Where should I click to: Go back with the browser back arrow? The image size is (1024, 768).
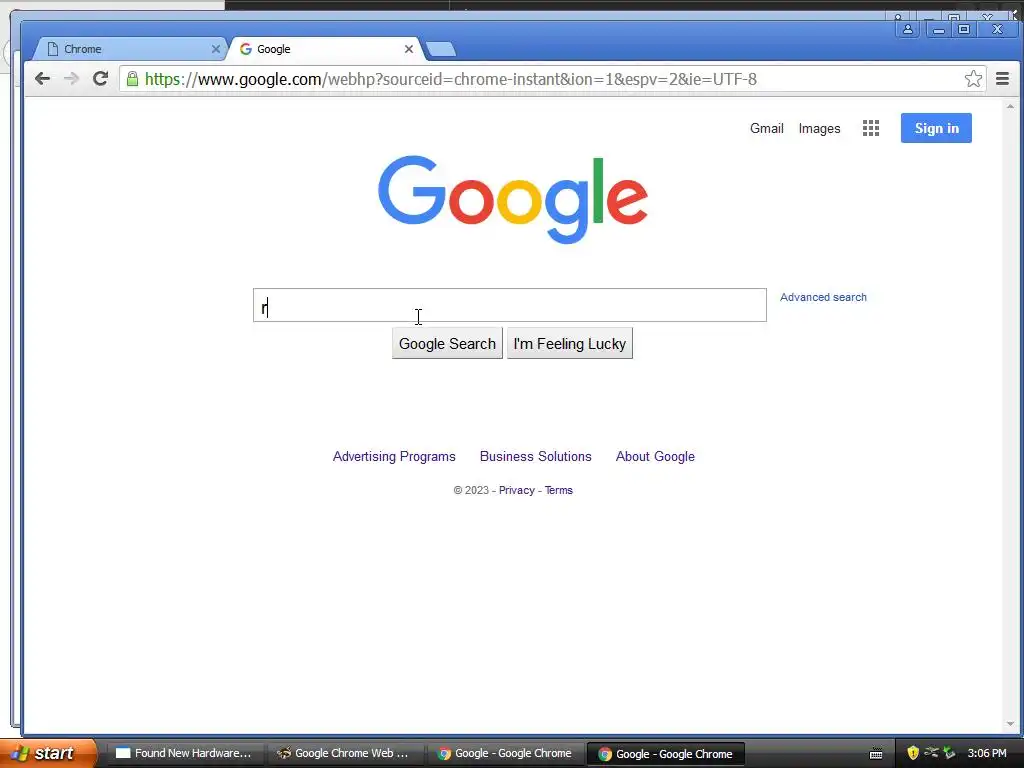(x=42, y=79)
